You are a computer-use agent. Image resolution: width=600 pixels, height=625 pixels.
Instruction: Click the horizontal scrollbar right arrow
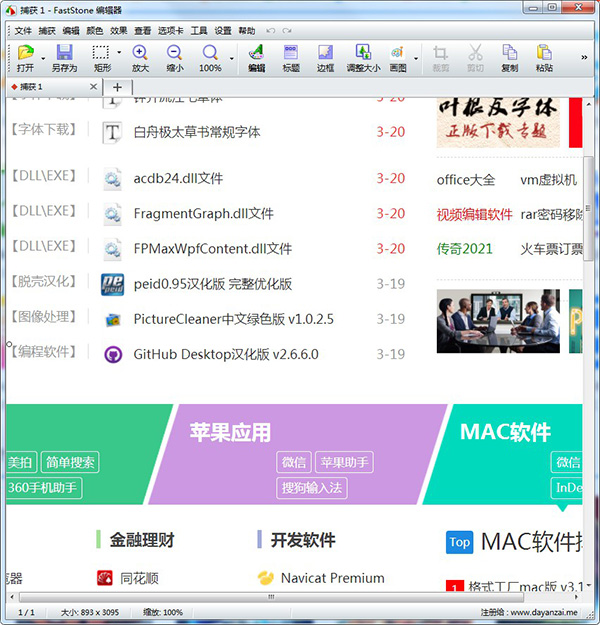coord(576,597)
